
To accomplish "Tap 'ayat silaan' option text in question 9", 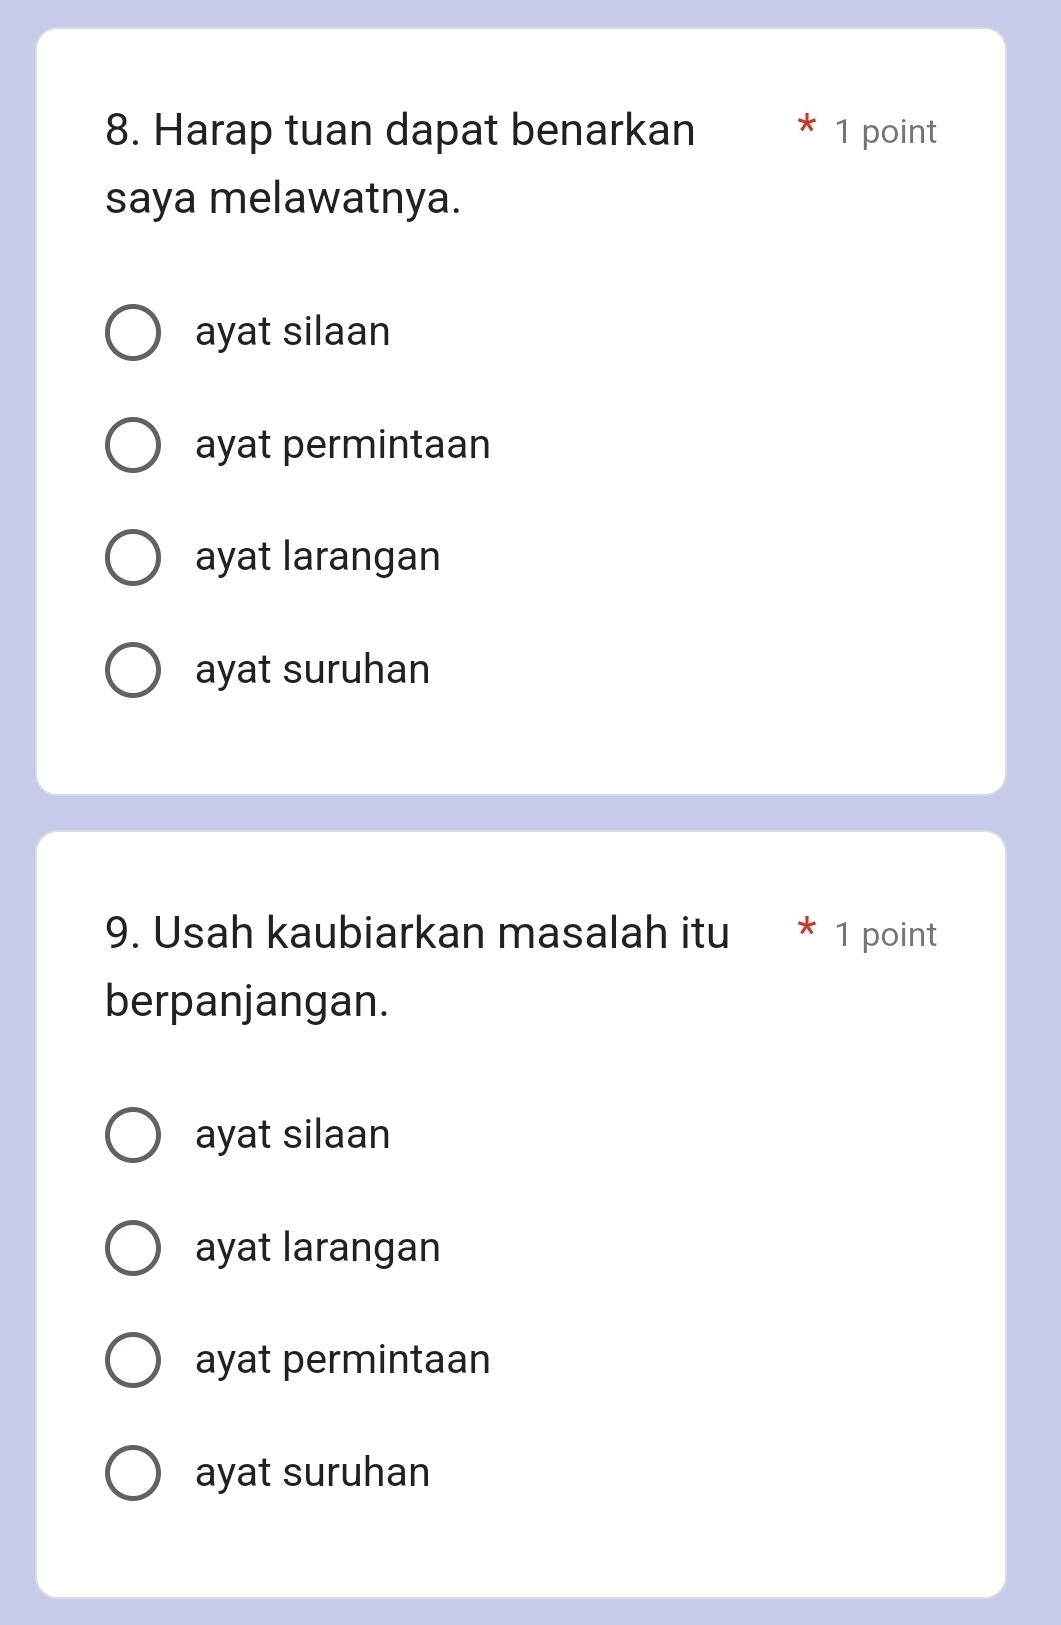I will pyautogui.click(x=292, y=1135).
